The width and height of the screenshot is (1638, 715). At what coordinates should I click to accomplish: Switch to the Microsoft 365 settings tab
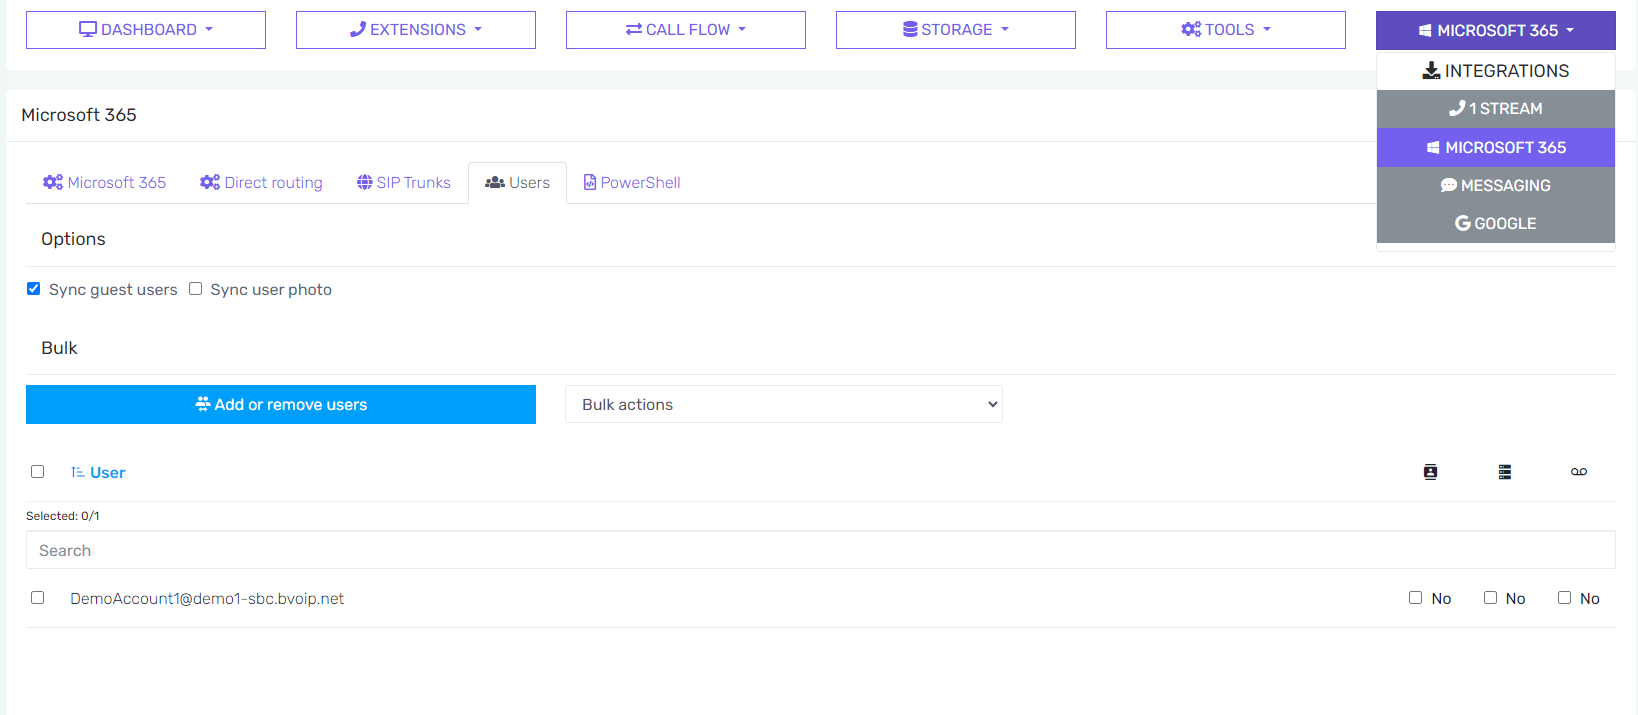pos(104,183)
